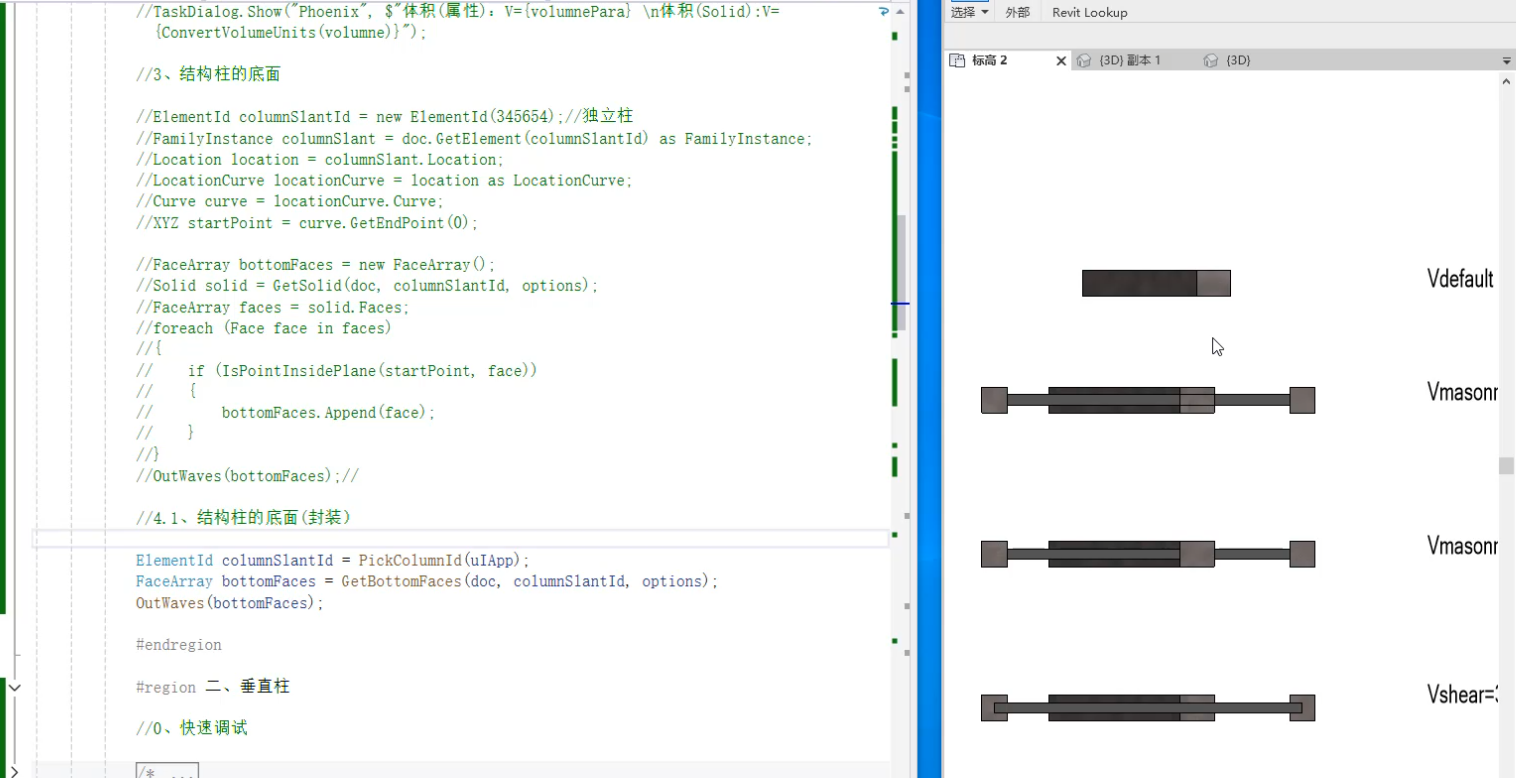
Task: Close the 标高 2 view tab
Action: (x=1061, y=61)
